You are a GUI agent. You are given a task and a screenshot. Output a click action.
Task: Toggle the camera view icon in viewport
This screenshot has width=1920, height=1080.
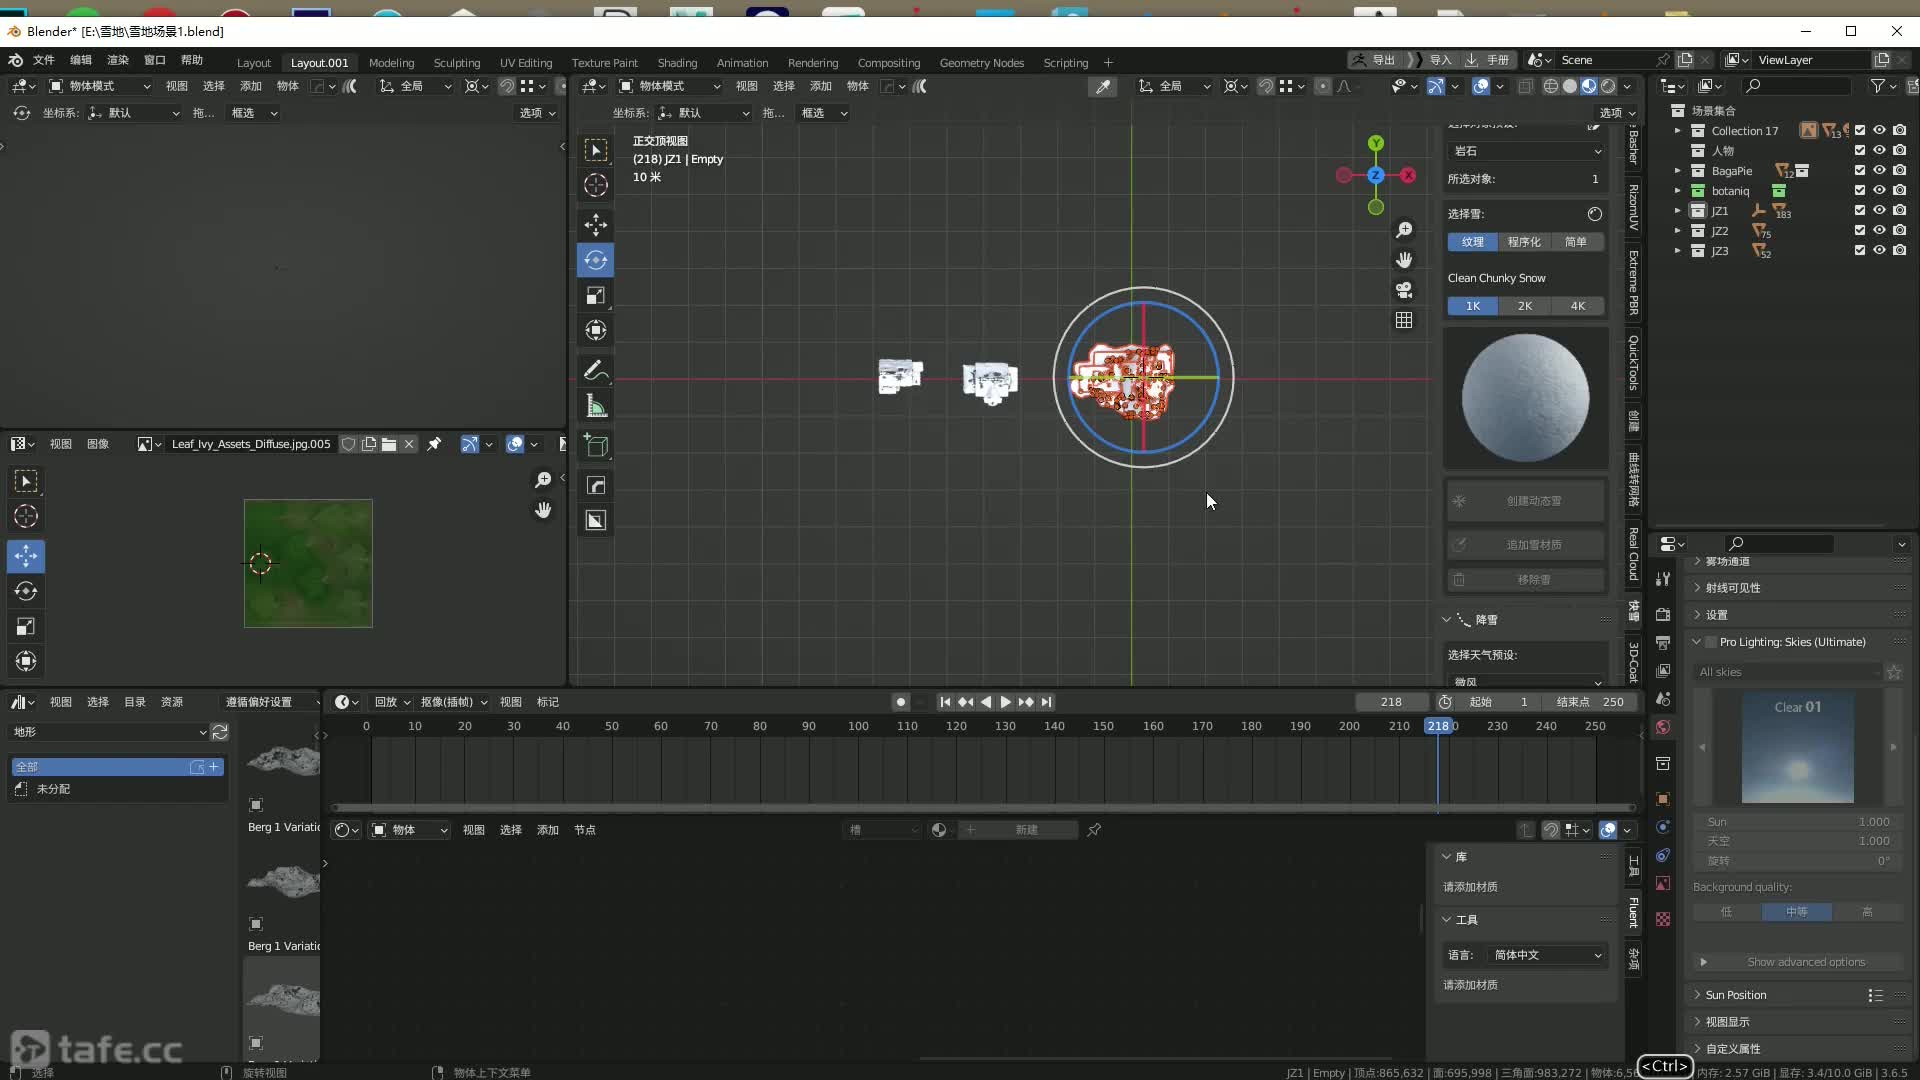pos(1404,290)
